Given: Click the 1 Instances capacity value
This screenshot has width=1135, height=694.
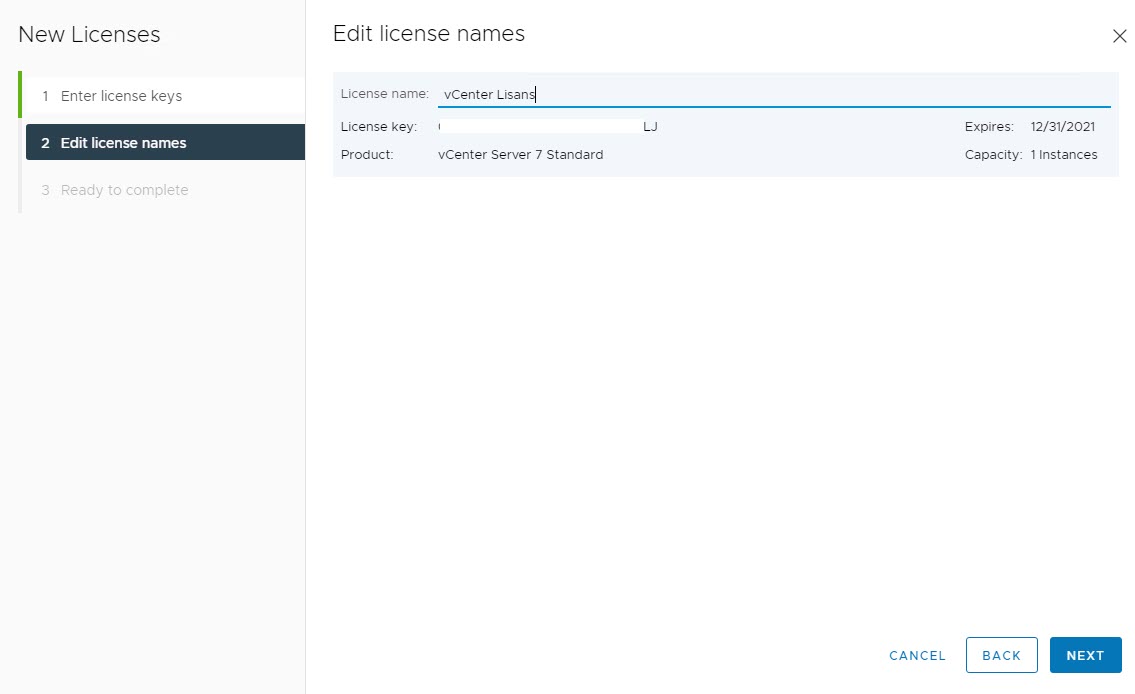Looking at the screenshot, I should (x=1063, y=155).
